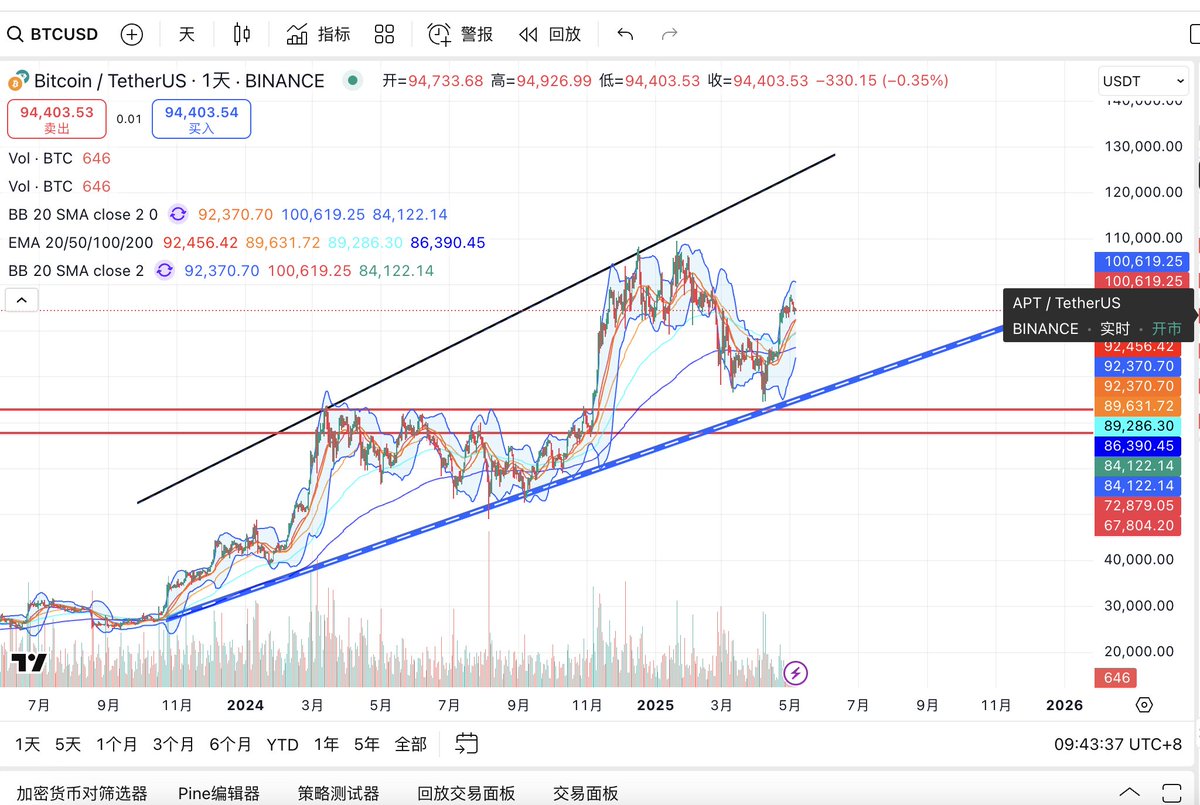Open 回放交易面板 tab
The width and height of the screenshot is (1200, 805).
point(466,793)
